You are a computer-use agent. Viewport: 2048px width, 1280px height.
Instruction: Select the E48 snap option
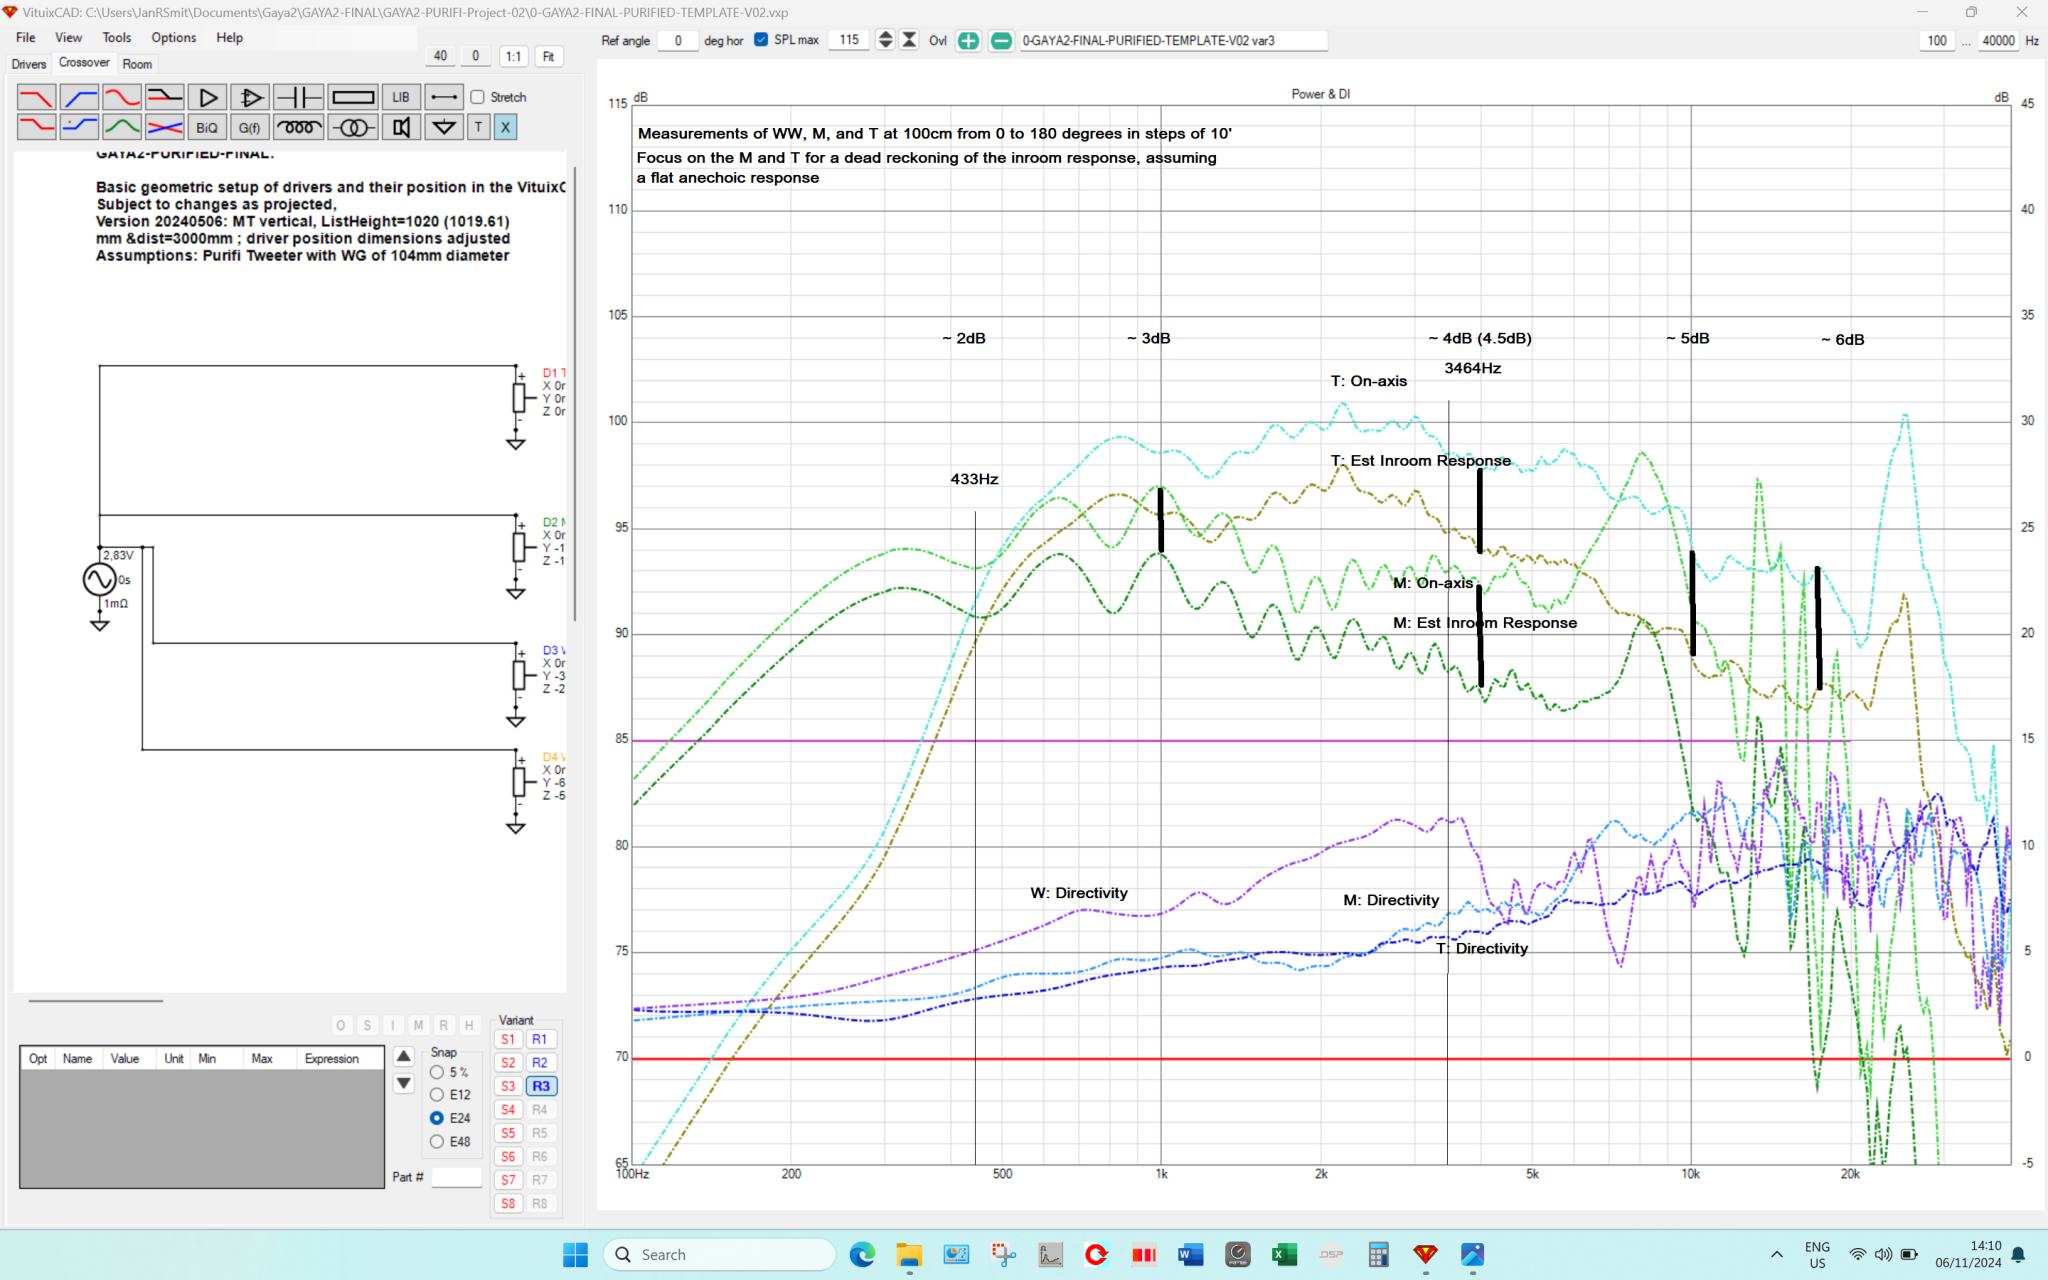437,1141
